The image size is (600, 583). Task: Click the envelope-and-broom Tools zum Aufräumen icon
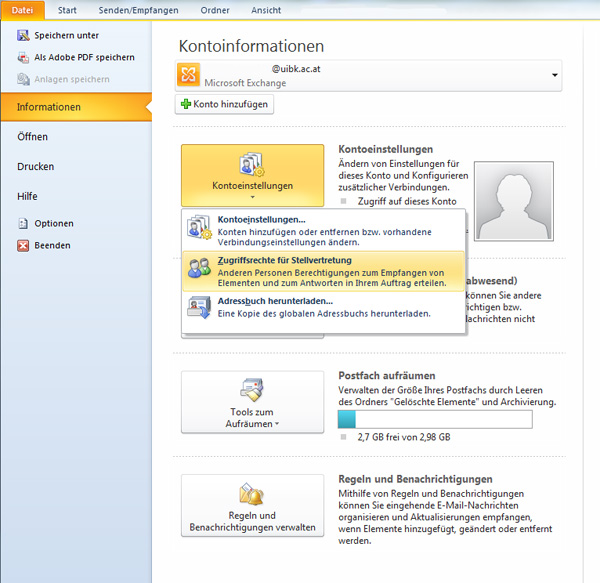tap(252, 390)
